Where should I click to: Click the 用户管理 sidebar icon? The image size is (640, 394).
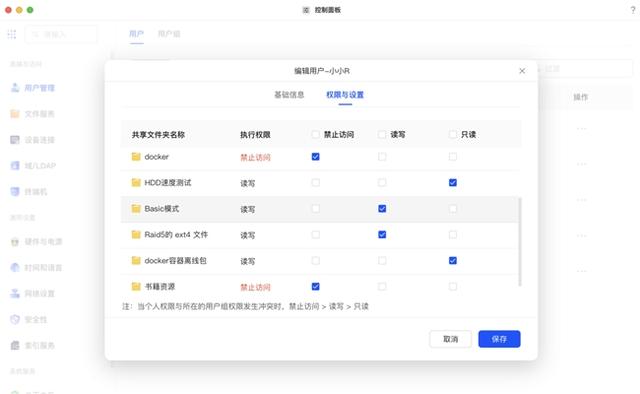tap(15, 88)
